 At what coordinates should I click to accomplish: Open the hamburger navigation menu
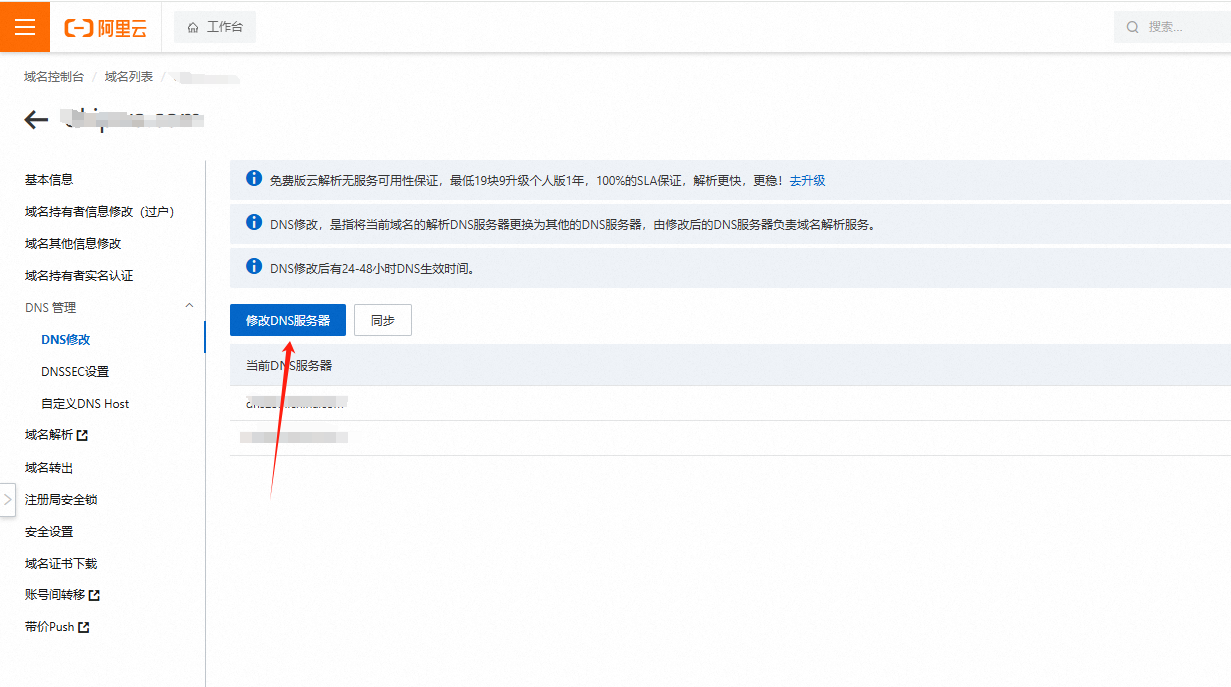tap(25, 27)
